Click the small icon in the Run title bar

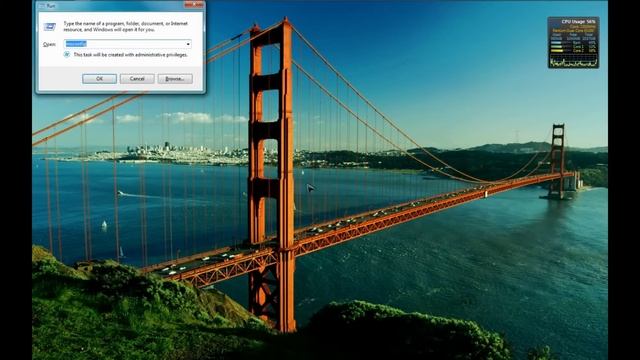(42, 6)
